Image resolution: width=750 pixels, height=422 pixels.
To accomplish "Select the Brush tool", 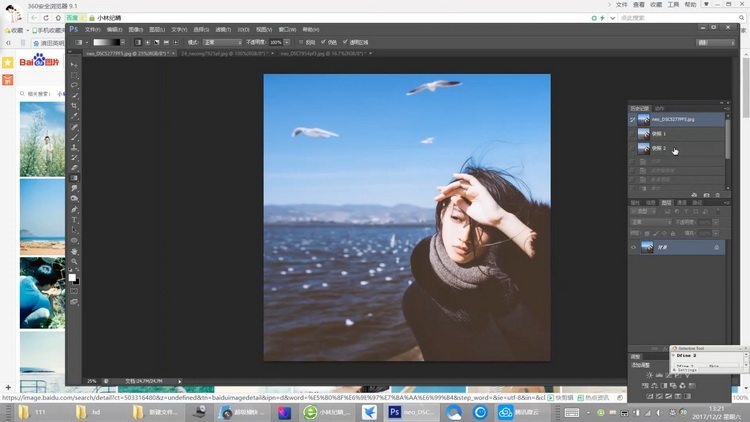I will (74, 137).
